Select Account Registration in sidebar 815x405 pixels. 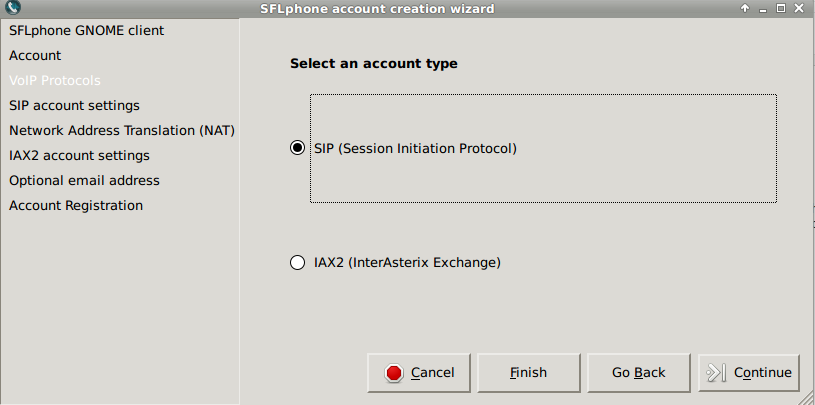pos(76,205)
